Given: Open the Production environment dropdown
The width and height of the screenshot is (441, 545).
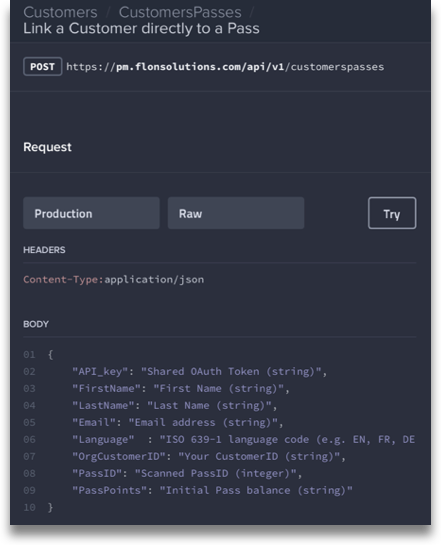Looking at the screenshot, I should (x=91, y=213).
